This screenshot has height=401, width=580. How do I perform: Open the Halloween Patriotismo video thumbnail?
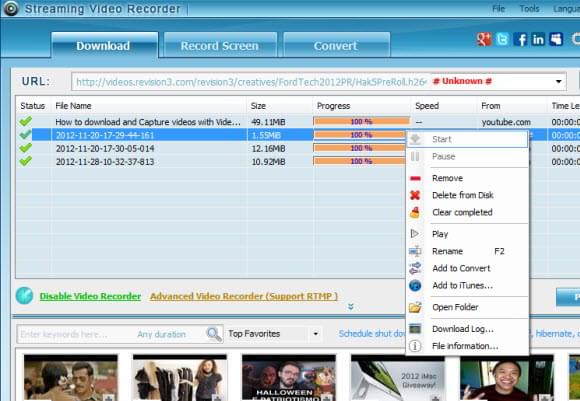[x=289, y=377]
